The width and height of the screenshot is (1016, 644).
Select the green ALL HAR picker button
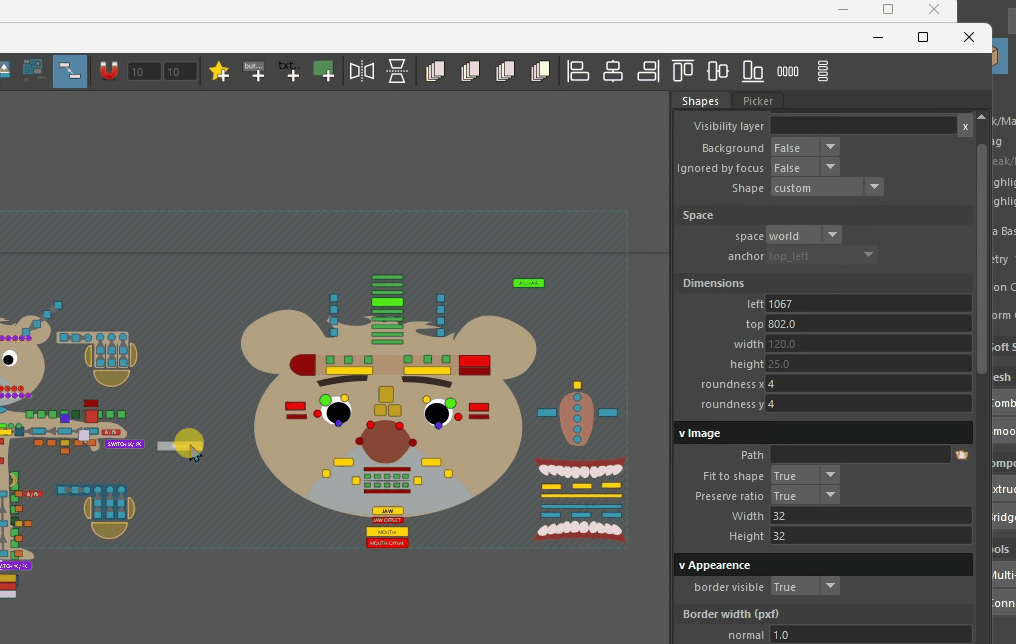[x=529, y=283]
